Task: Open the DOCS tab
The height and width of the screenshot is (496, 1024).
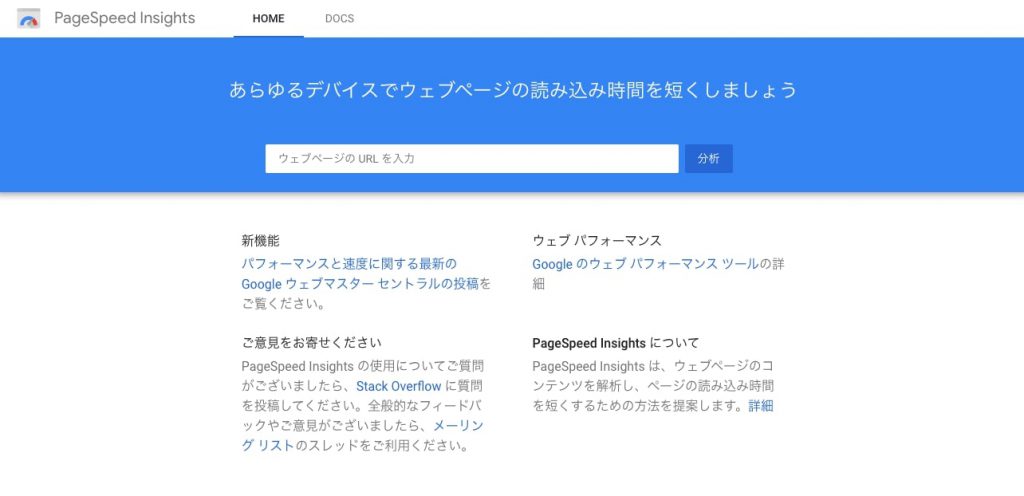Action: (x=339, y=19)
